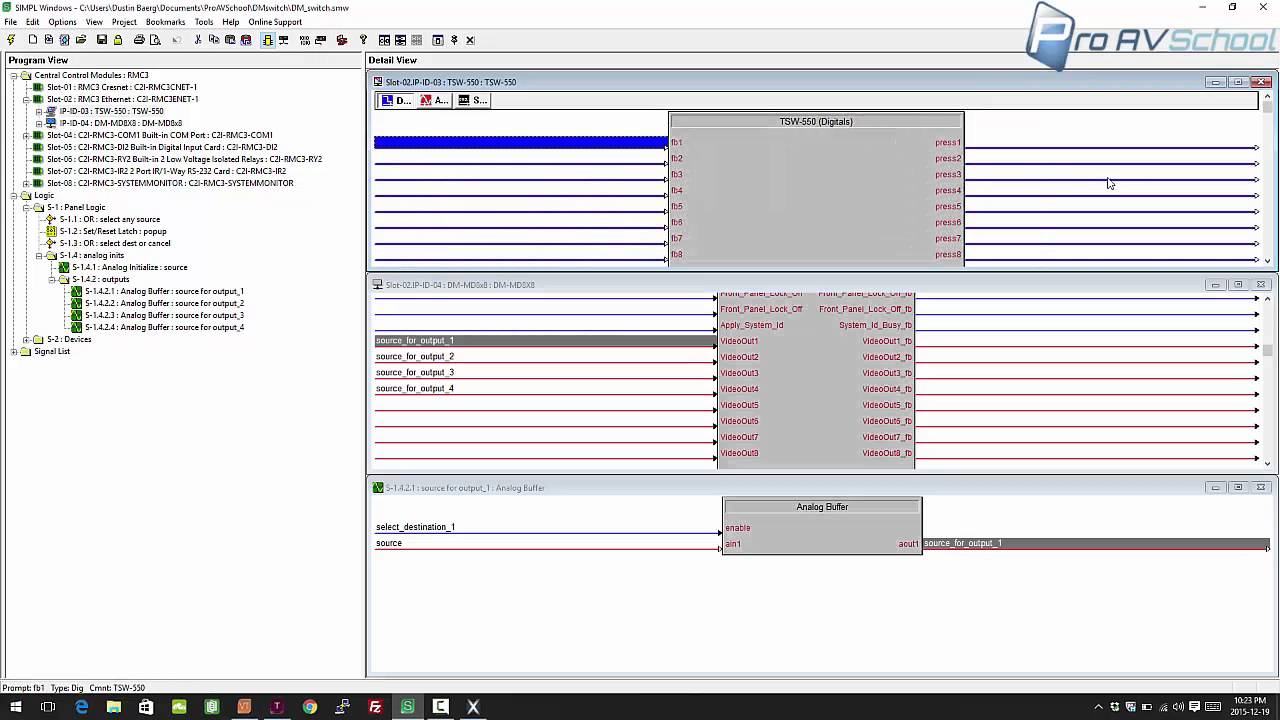
Task: Collapse the S-1.4 analog inits folder
Action: pyautogui.click(x=38, y=255)
